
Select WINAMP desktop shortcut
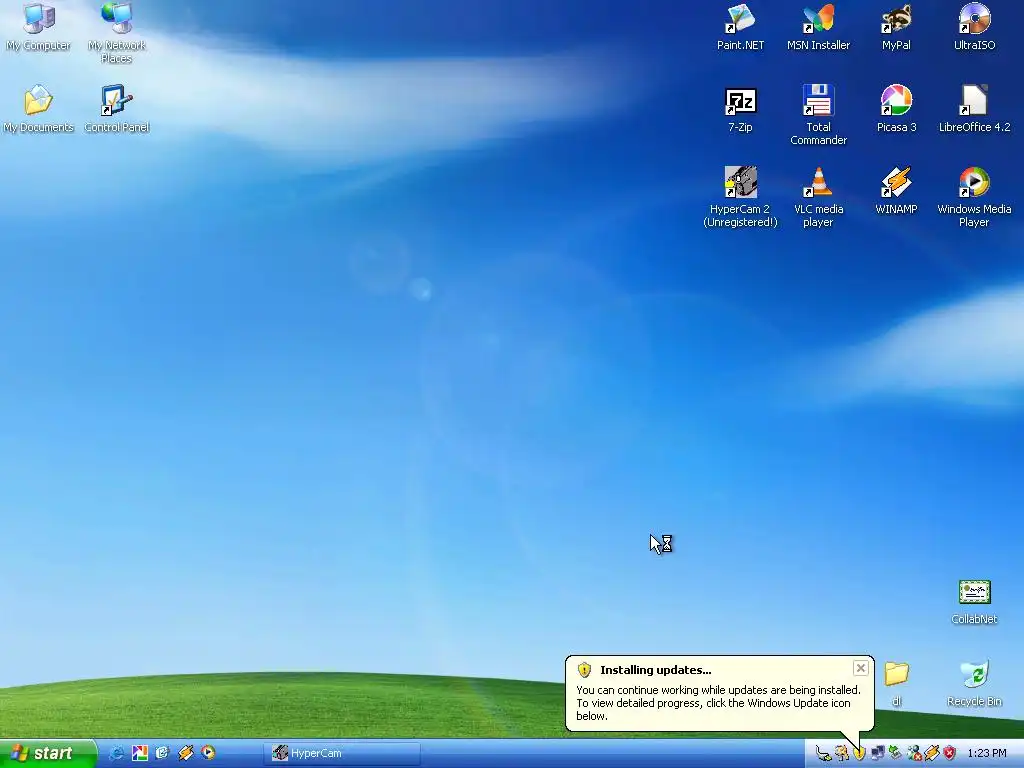896,191
